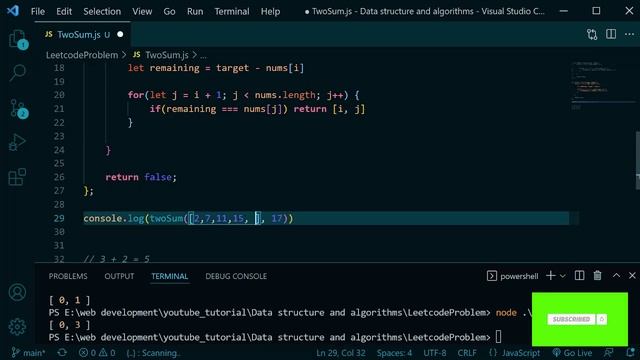The width and height of the screenshot is (640, 360).
Task: Click the SUBSCRIBED button overlay
Action: click(x=571, y=319)
